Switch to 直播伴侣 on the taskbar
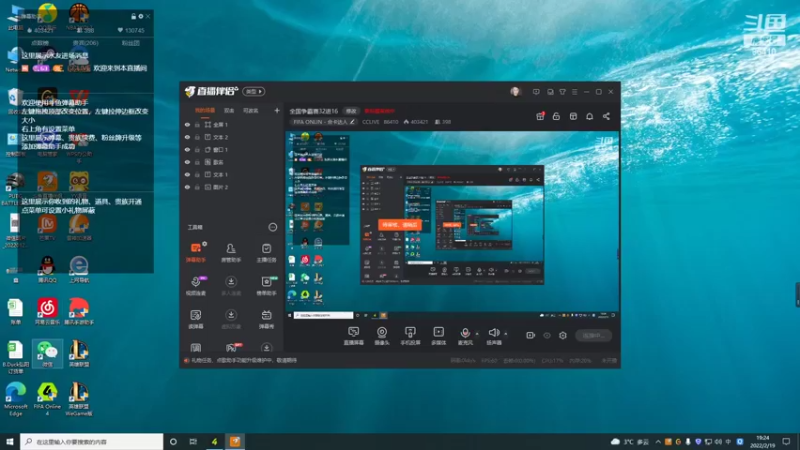 click(x=235, y=442)
